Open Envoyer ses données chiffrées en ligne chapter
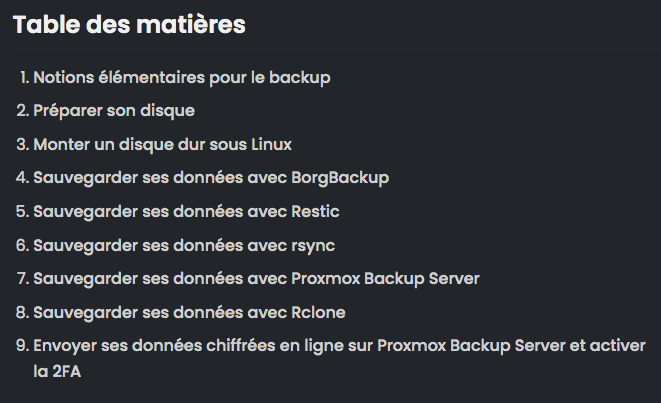This screenshot has width=661, height=403. click(339, 358)
